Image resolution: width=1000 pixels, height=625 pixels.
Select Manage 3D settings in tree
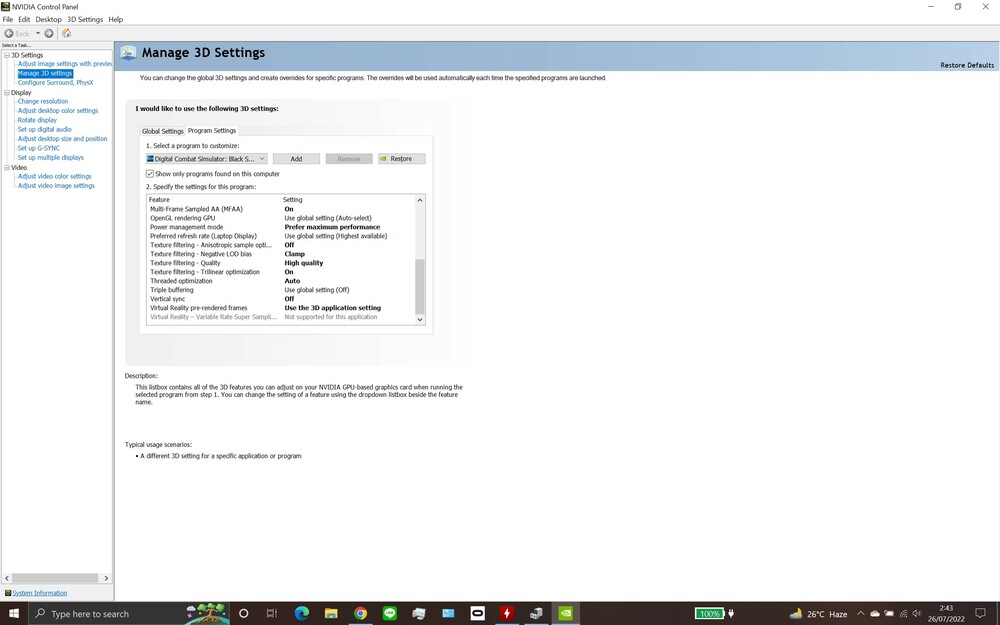click(x=45, y=73)
